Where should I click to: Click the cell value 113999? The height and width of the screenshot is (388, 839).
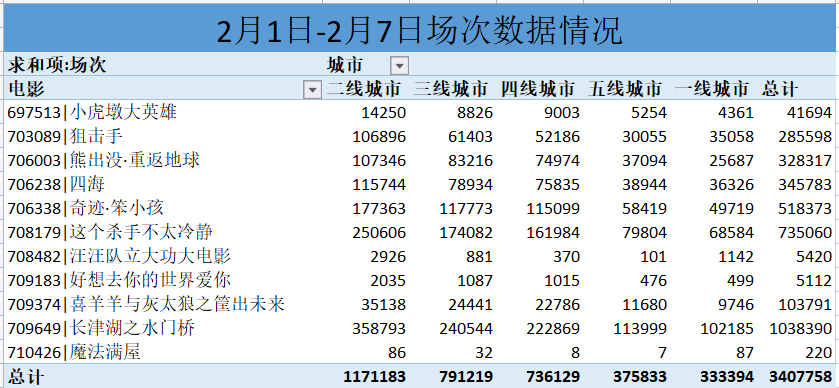coord(640,329)
